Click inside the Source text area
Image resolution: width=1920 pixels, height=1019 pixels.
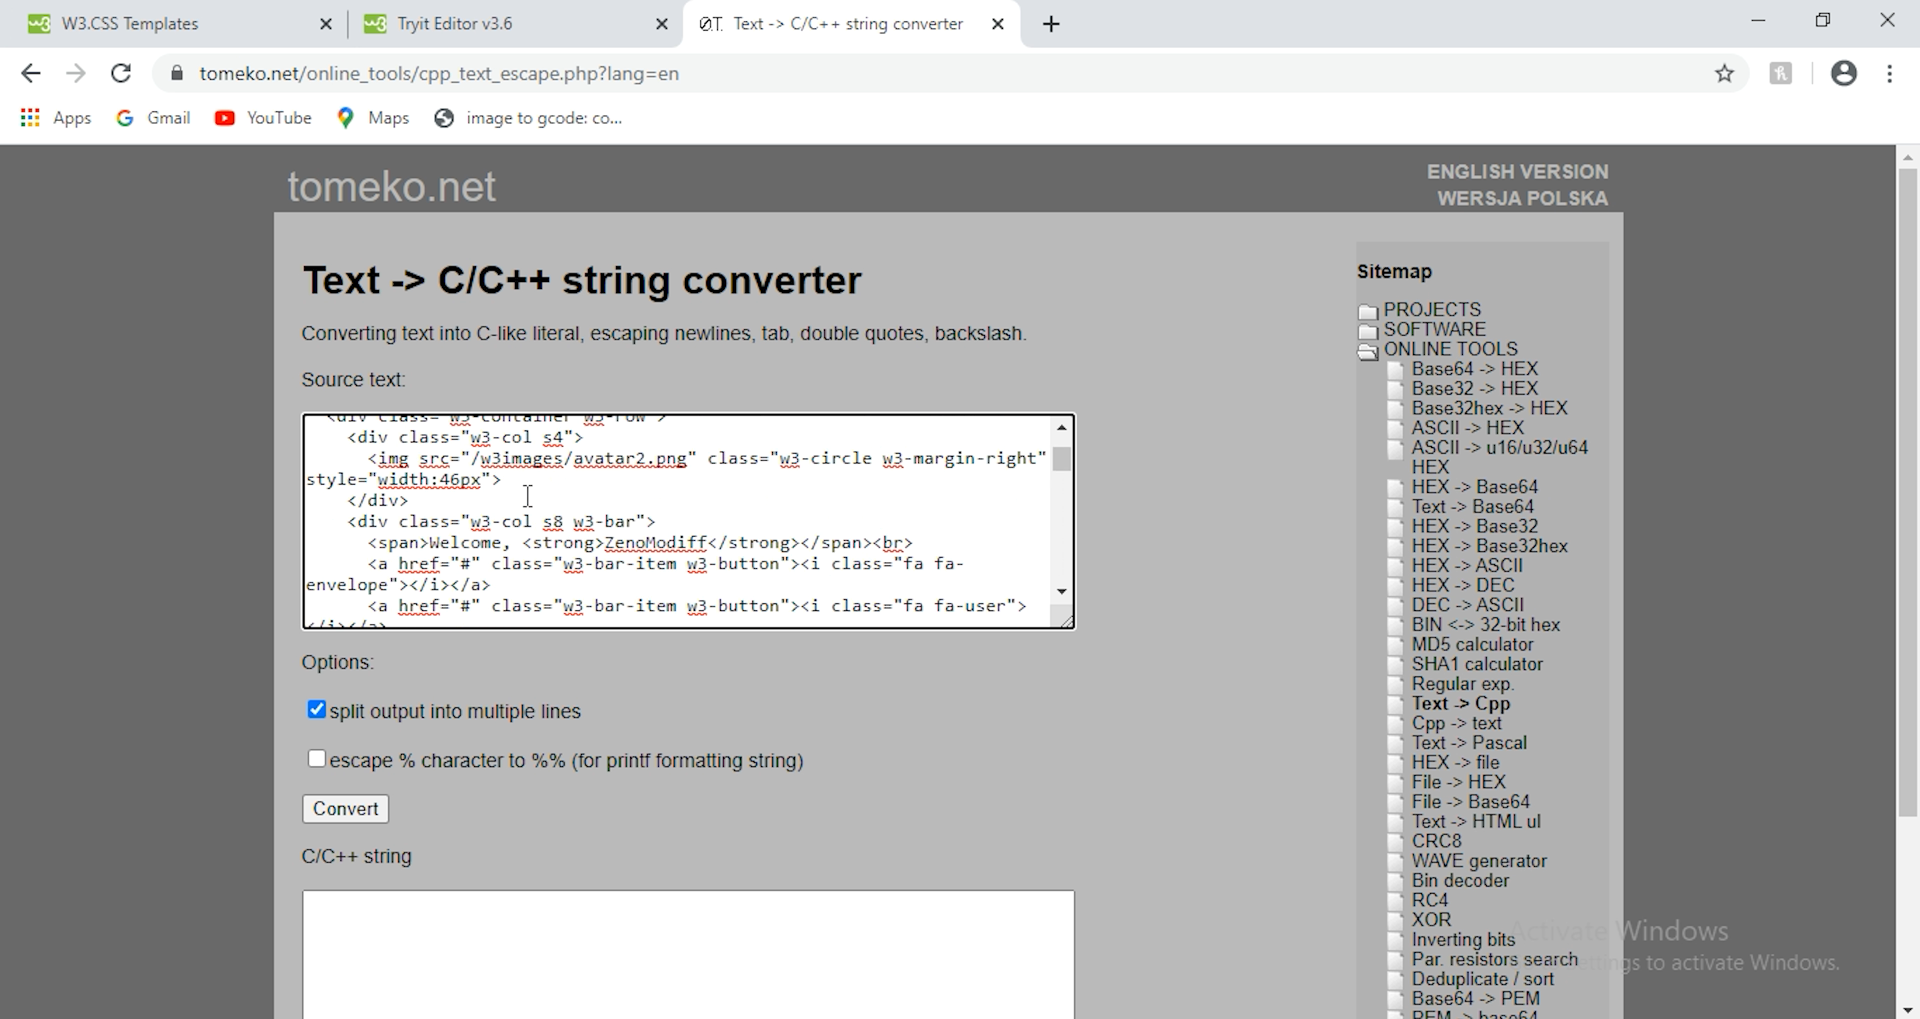click(x=680, y=520)
